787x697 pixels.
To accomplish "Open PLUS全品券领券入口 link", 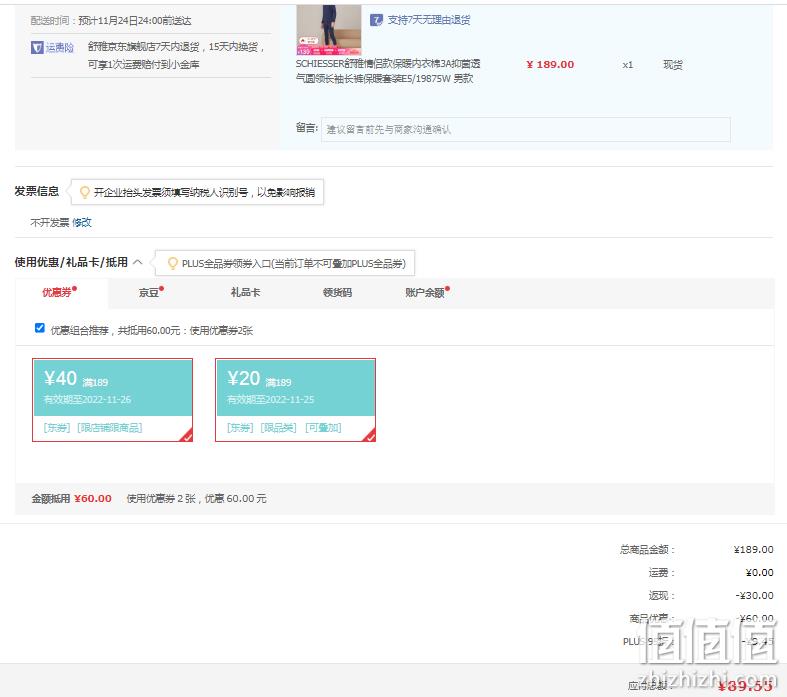I will pos(294,263).
